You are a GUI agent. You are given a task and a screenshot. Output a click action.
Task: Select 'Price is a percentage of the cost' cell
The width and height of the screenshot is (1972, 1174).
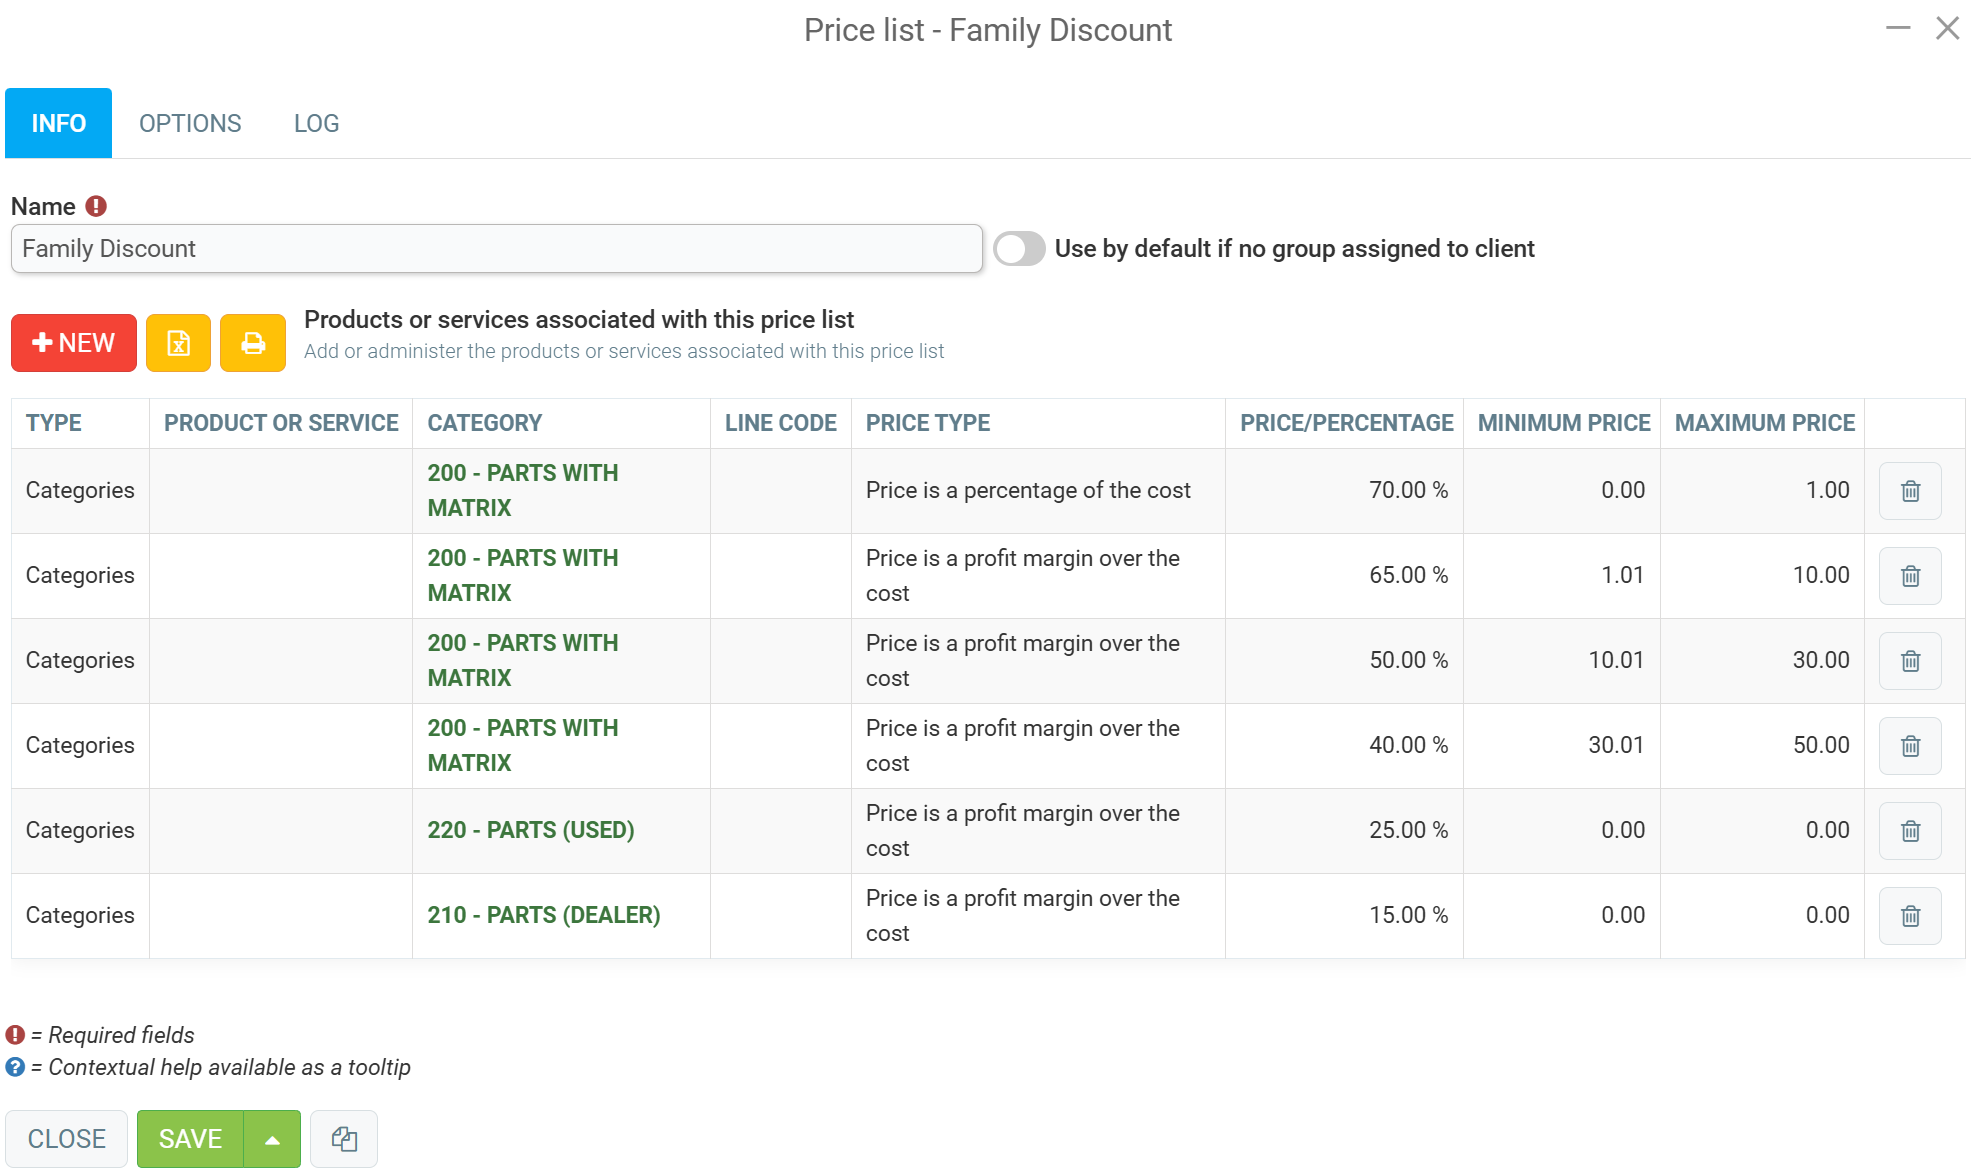1038,491
